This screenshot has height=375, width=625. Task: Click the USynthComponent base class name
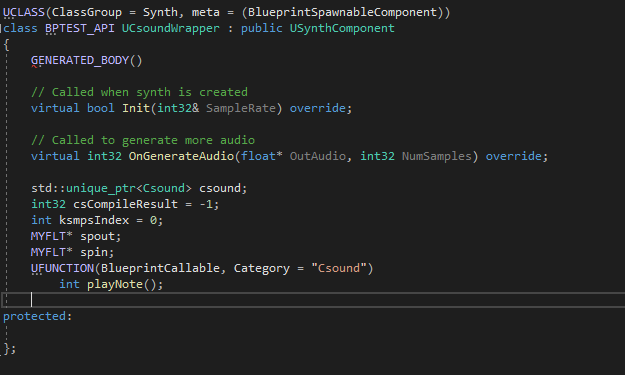pyautogui.click(x=342, y=28)
